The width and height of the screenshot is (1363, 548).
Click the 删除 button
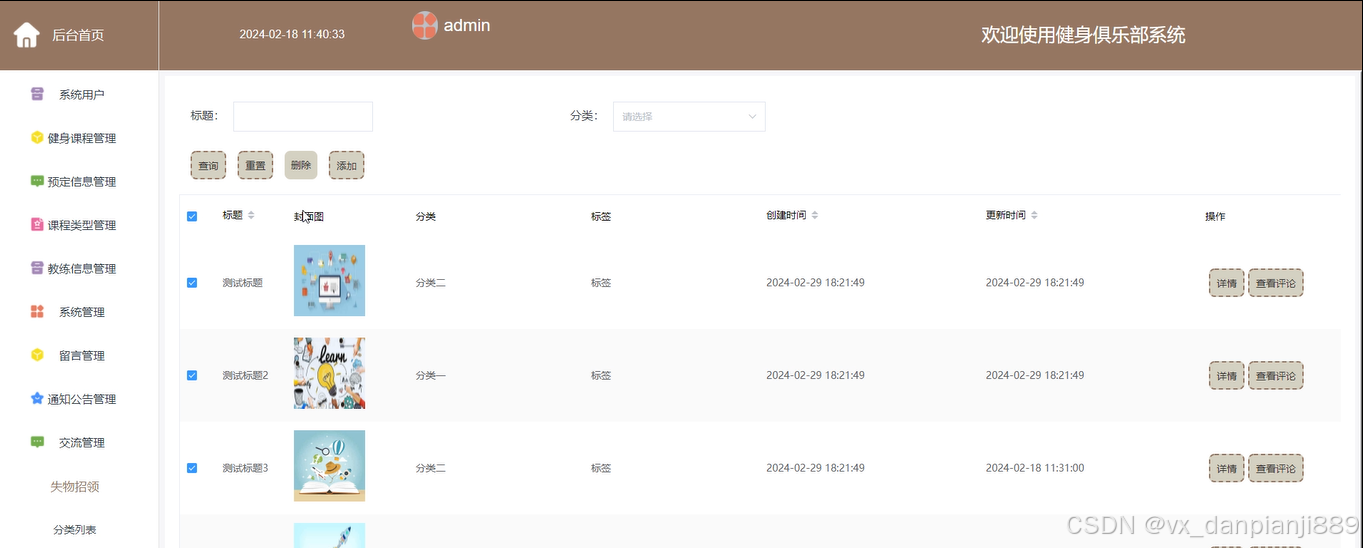click(300, 166)
